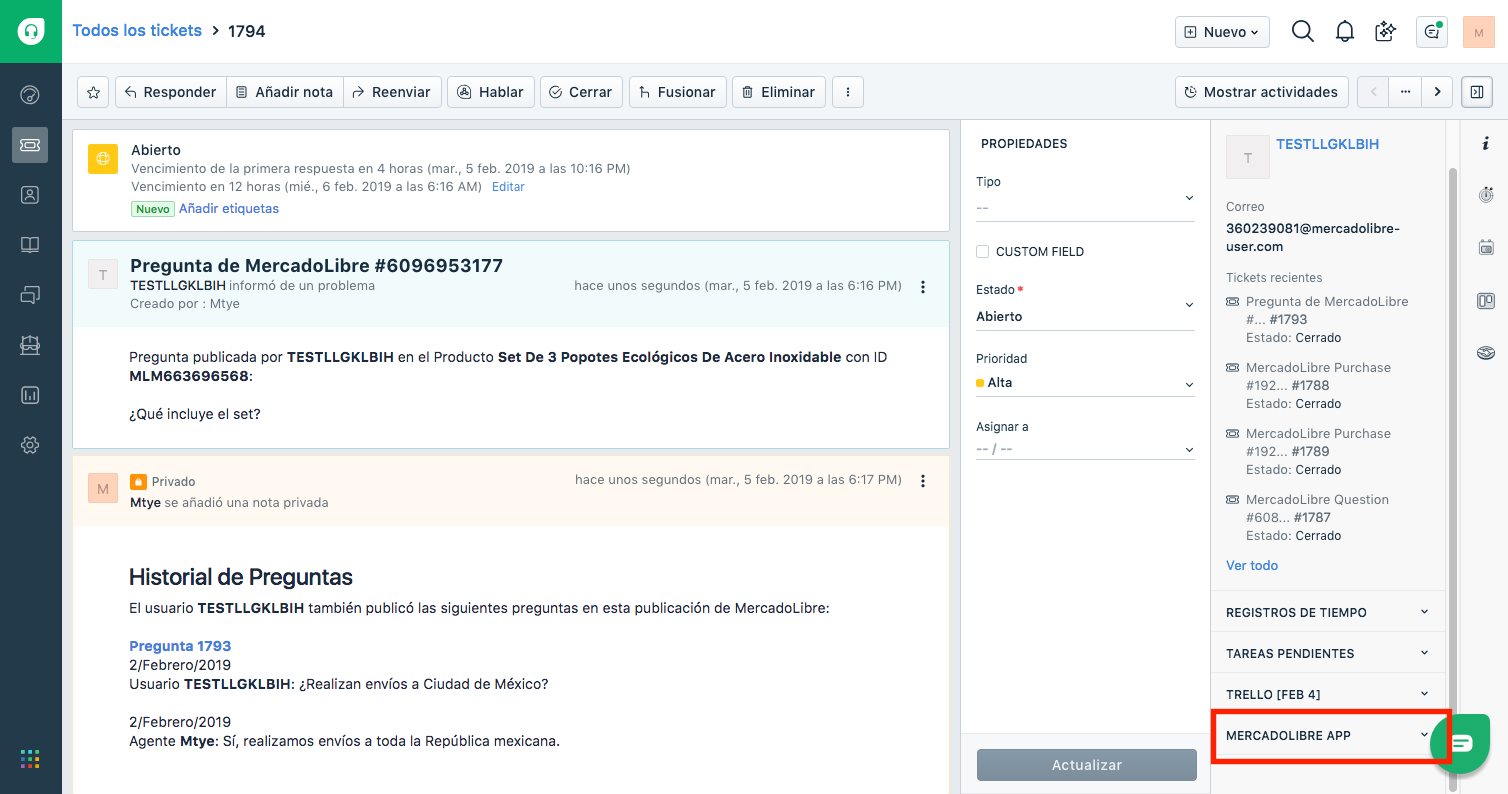This screenshot has height=794, width=1508.
Task: Open the Trello board icon in right rail
Action: tap(1485, 300)
